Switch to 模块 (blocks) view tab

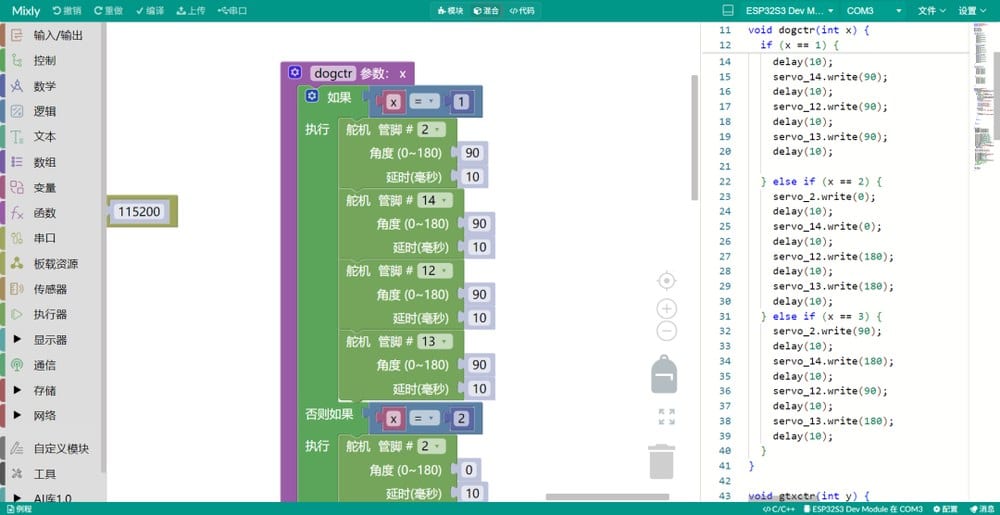click(450, 11)
